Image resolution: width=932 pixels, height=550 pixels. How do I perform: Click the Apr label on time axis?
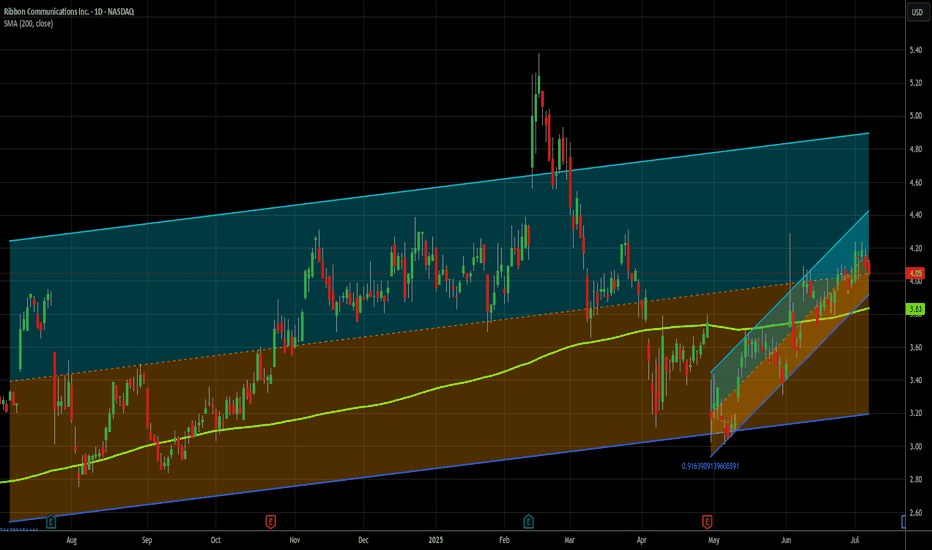tap(641, 540)
